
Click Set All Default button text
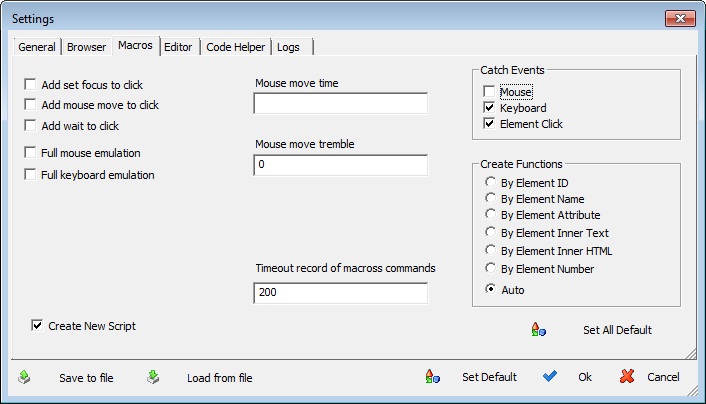[x=617, y=330]
